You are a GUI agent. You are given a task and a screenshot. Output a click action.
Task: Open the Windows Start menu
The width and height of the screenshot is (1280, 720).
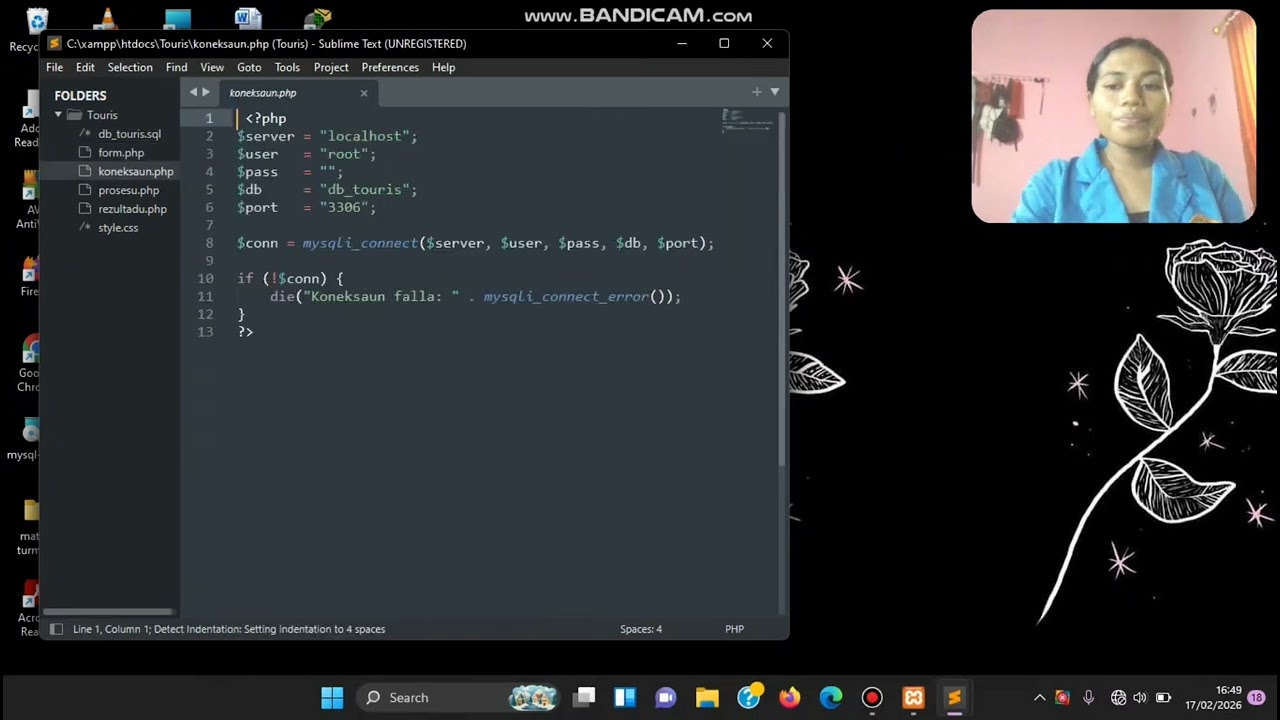coord(332,697)
